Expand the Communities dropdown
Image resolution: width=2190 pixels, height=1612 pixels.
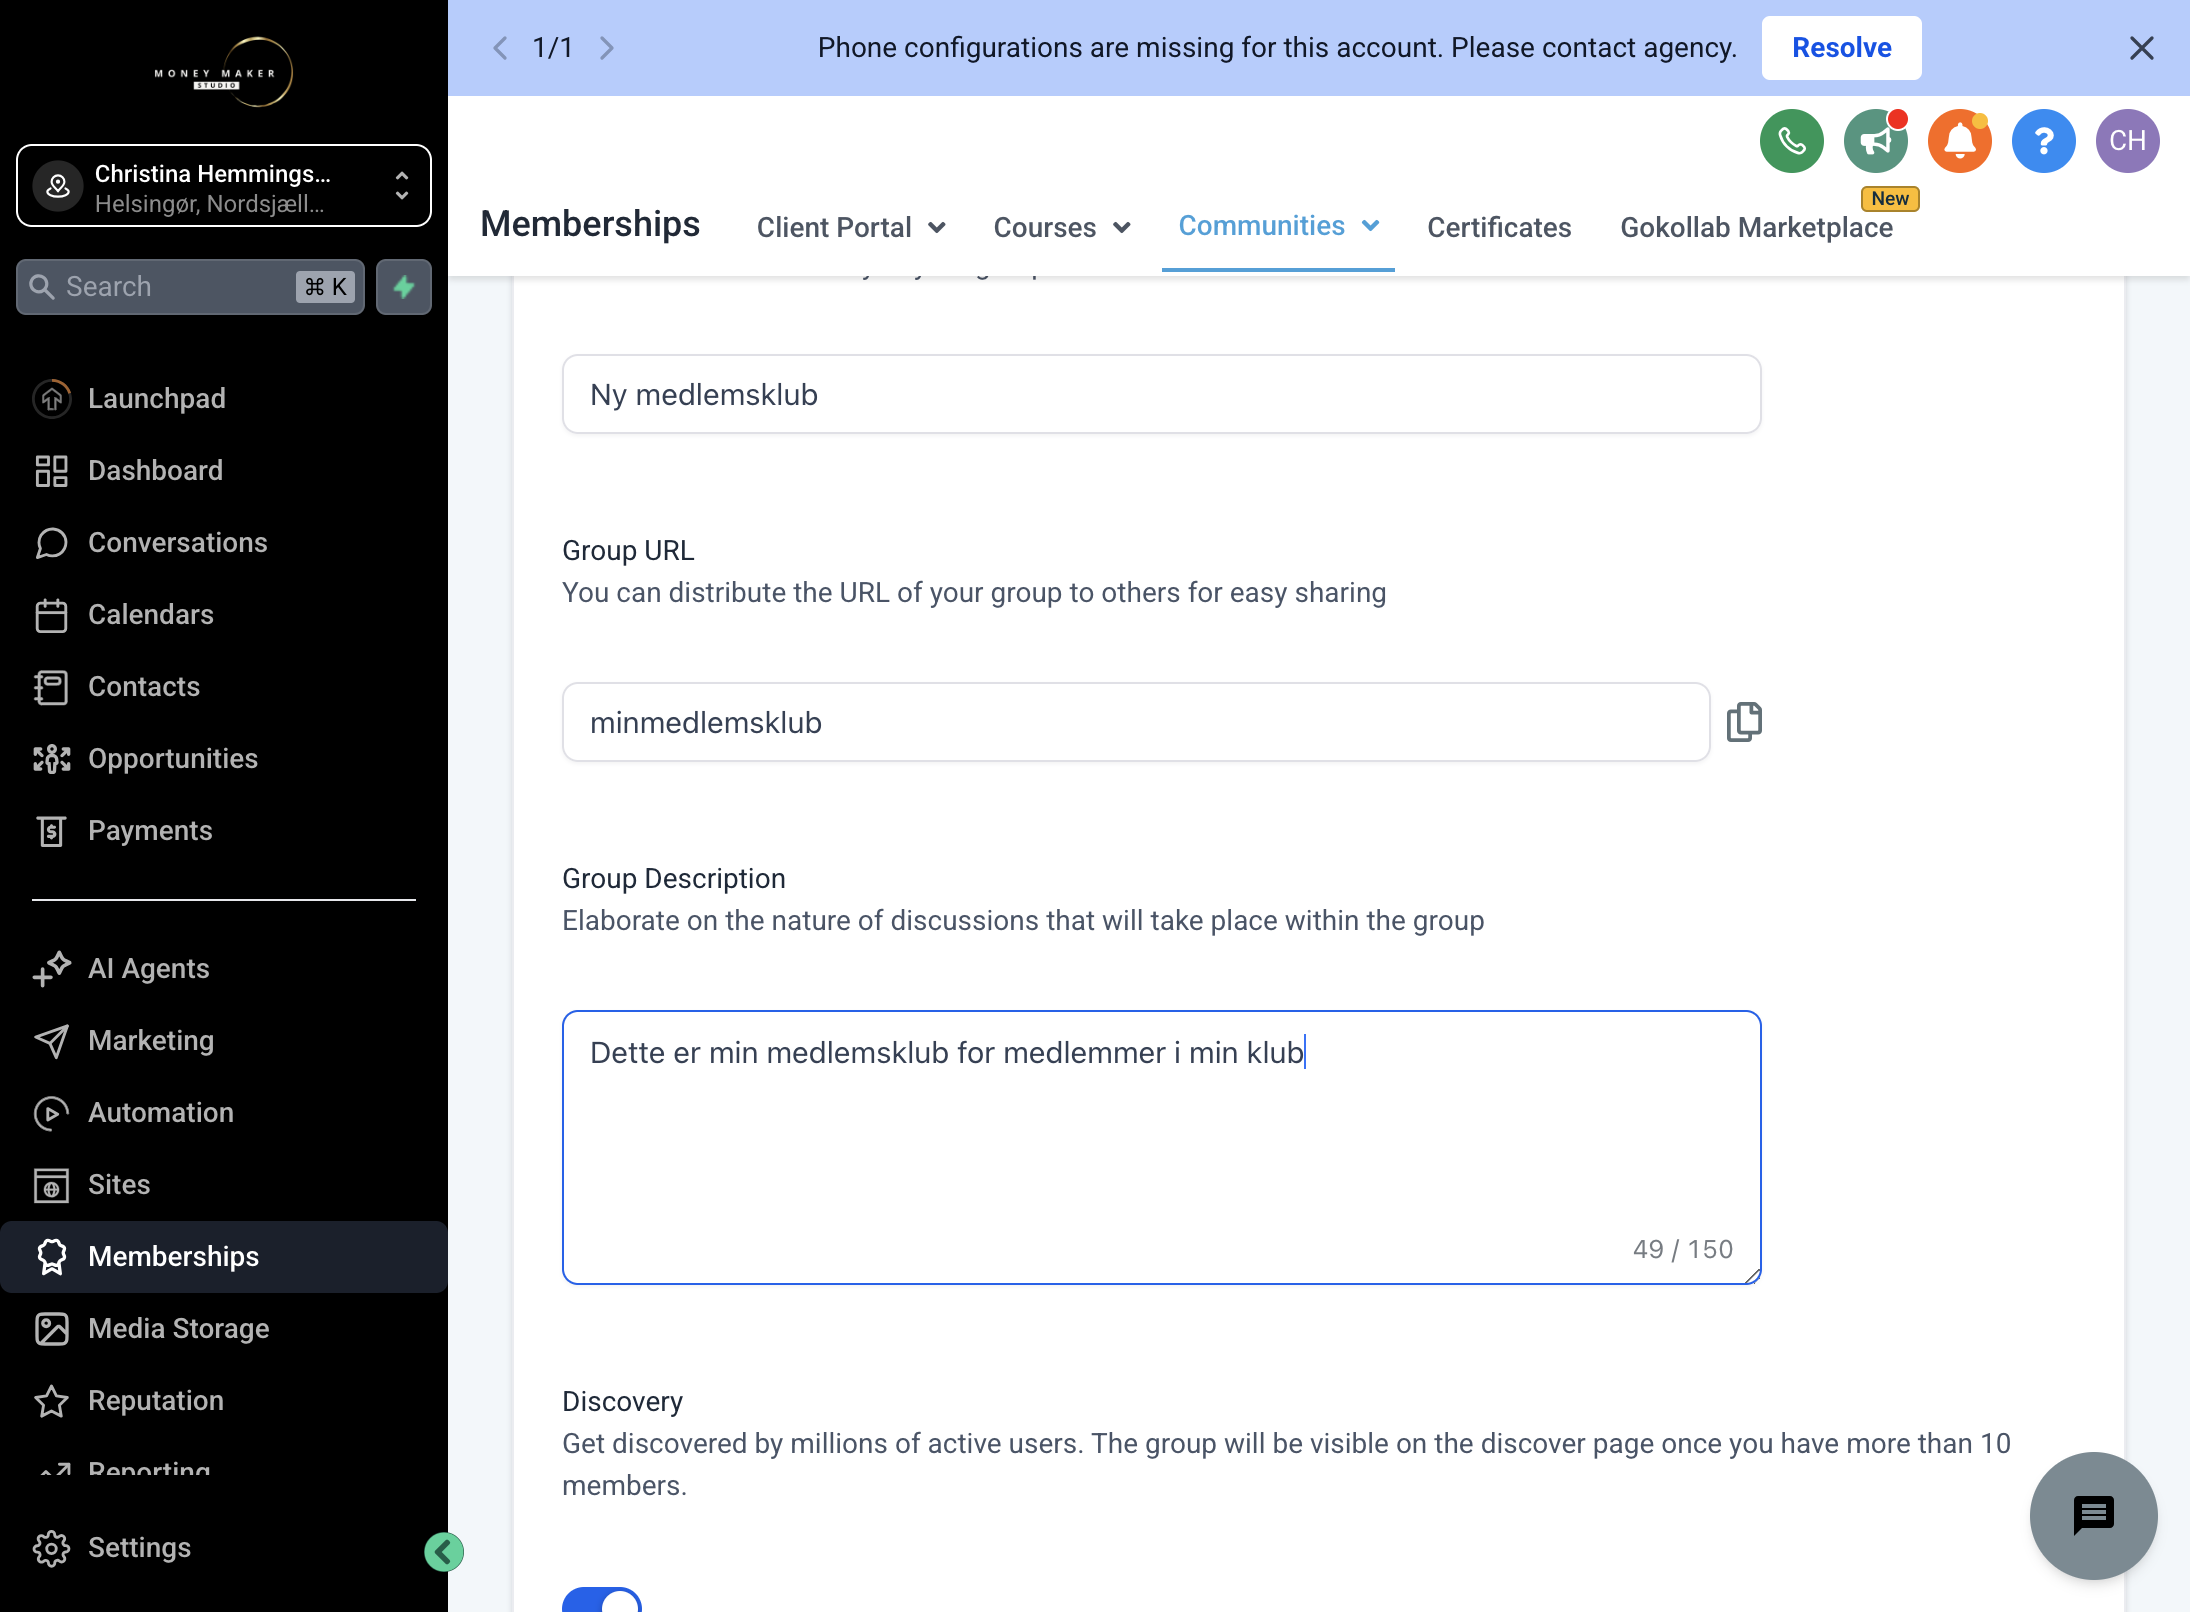pyautogui.click(x=1278, y=227)
